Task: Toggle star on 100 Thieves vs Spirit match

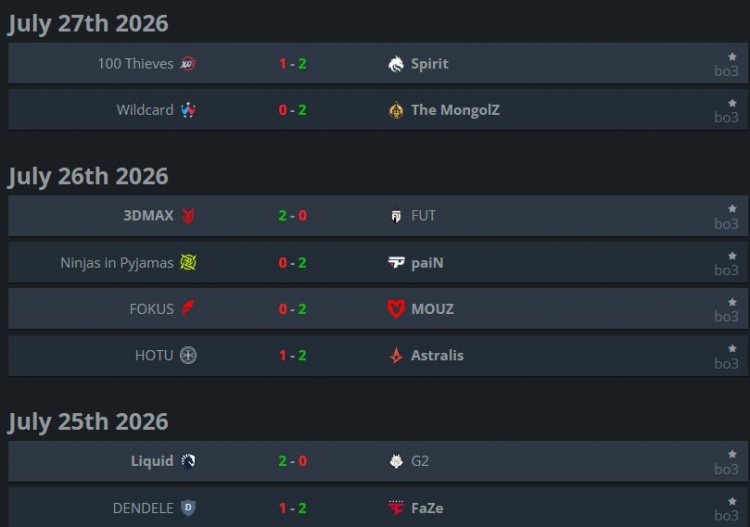Action: pos(732,57)
